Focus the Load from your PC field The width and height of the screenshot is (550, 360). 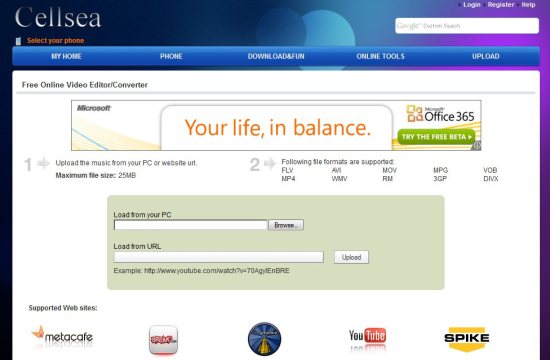pyautogui.click(x=191, y=225)
